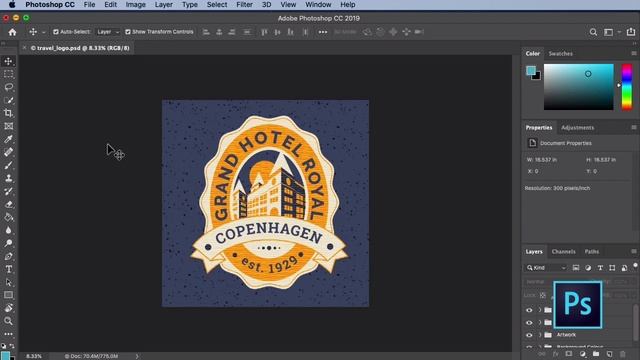Viewport: 640px width, 360px height.
Task: Open the Move tool preset picker arrow
Action: pyautogui.click(x=44, y=32)
